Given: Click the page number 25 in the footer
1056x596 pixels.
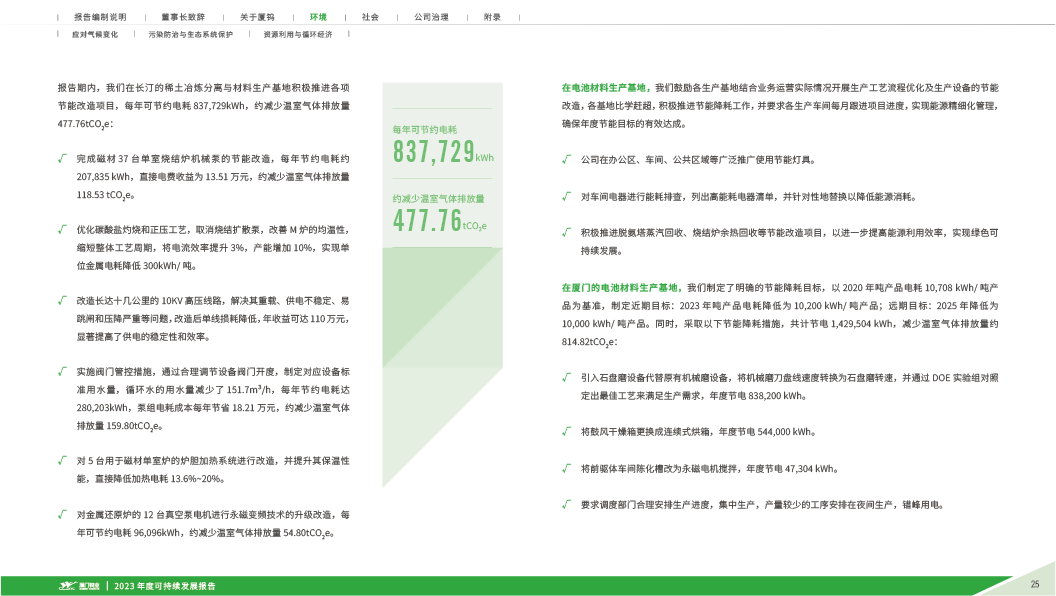Looking at the screenshot, I should [x=1035, y=584].
